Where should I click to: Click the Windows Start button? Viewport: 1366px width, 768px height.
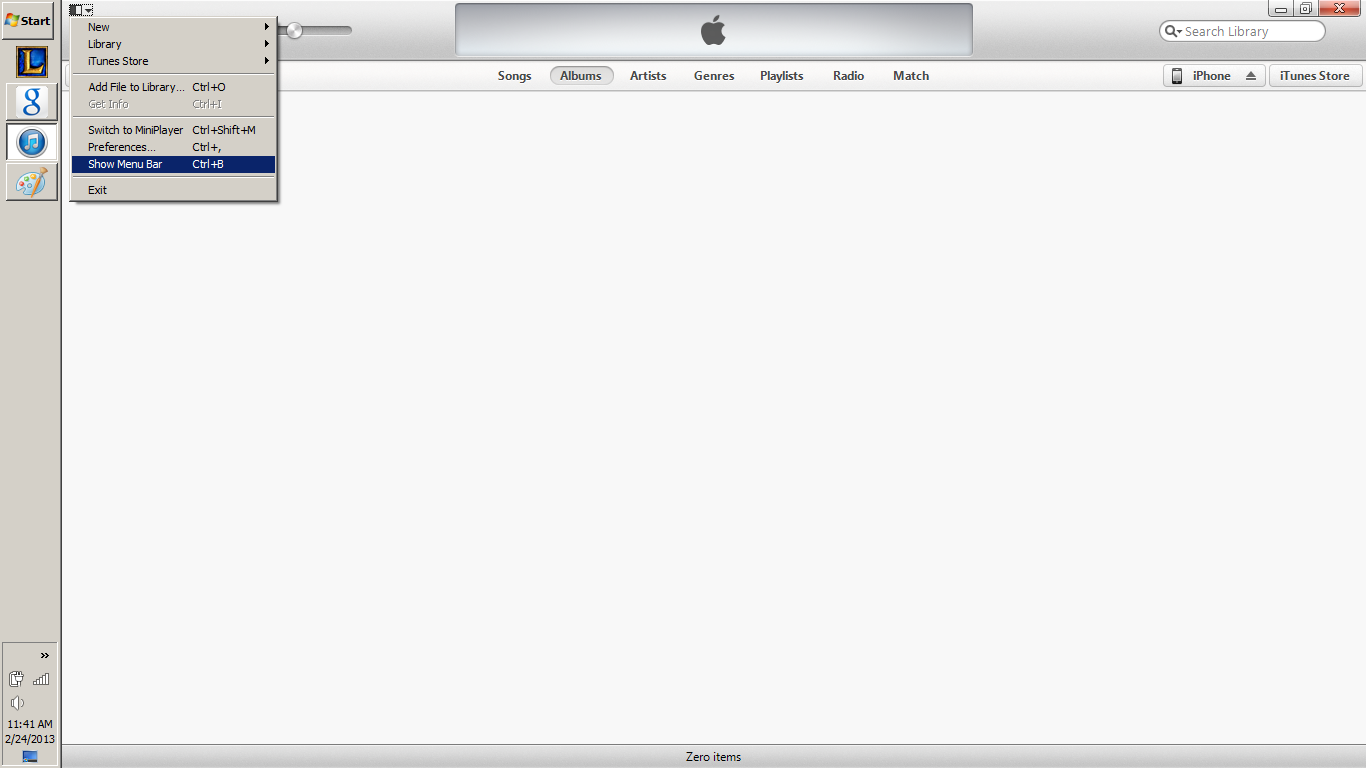(28, 20)
